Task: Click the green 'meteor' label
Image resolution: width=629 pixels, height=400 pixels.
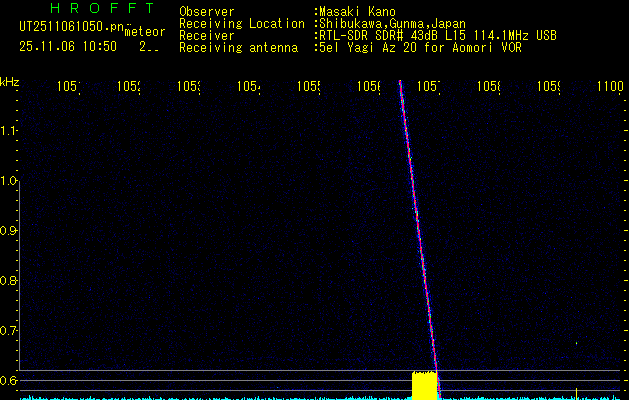Action: click(x=144, y=31)
